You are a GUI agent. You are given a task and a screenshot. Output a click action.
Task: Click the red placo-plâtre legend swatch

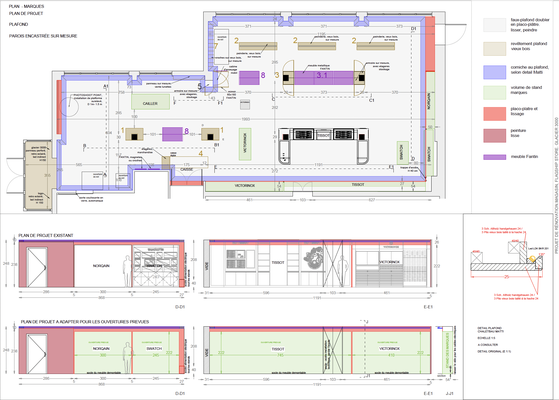pyautogui.click(x=494, y=114)
